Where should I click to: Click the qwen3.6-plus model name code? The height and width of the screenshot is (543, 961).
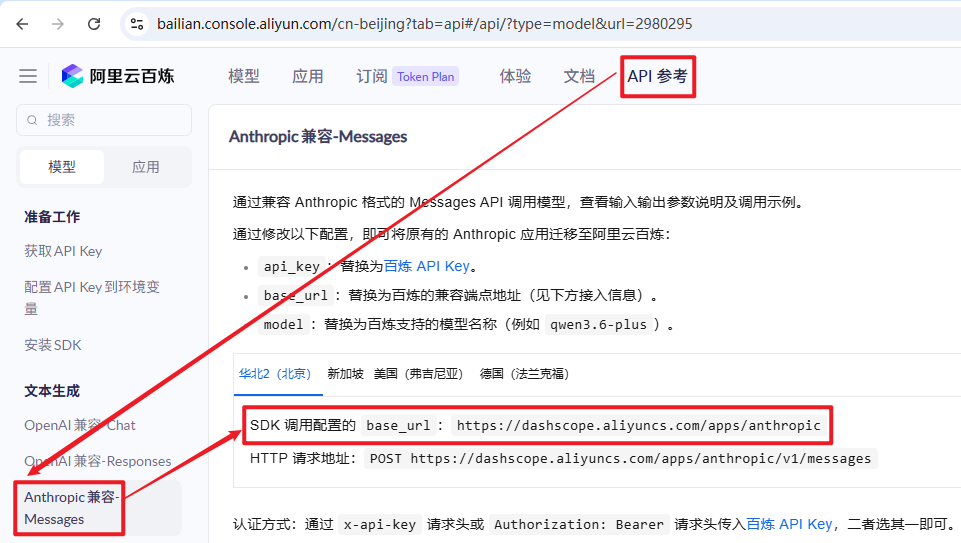598,325
